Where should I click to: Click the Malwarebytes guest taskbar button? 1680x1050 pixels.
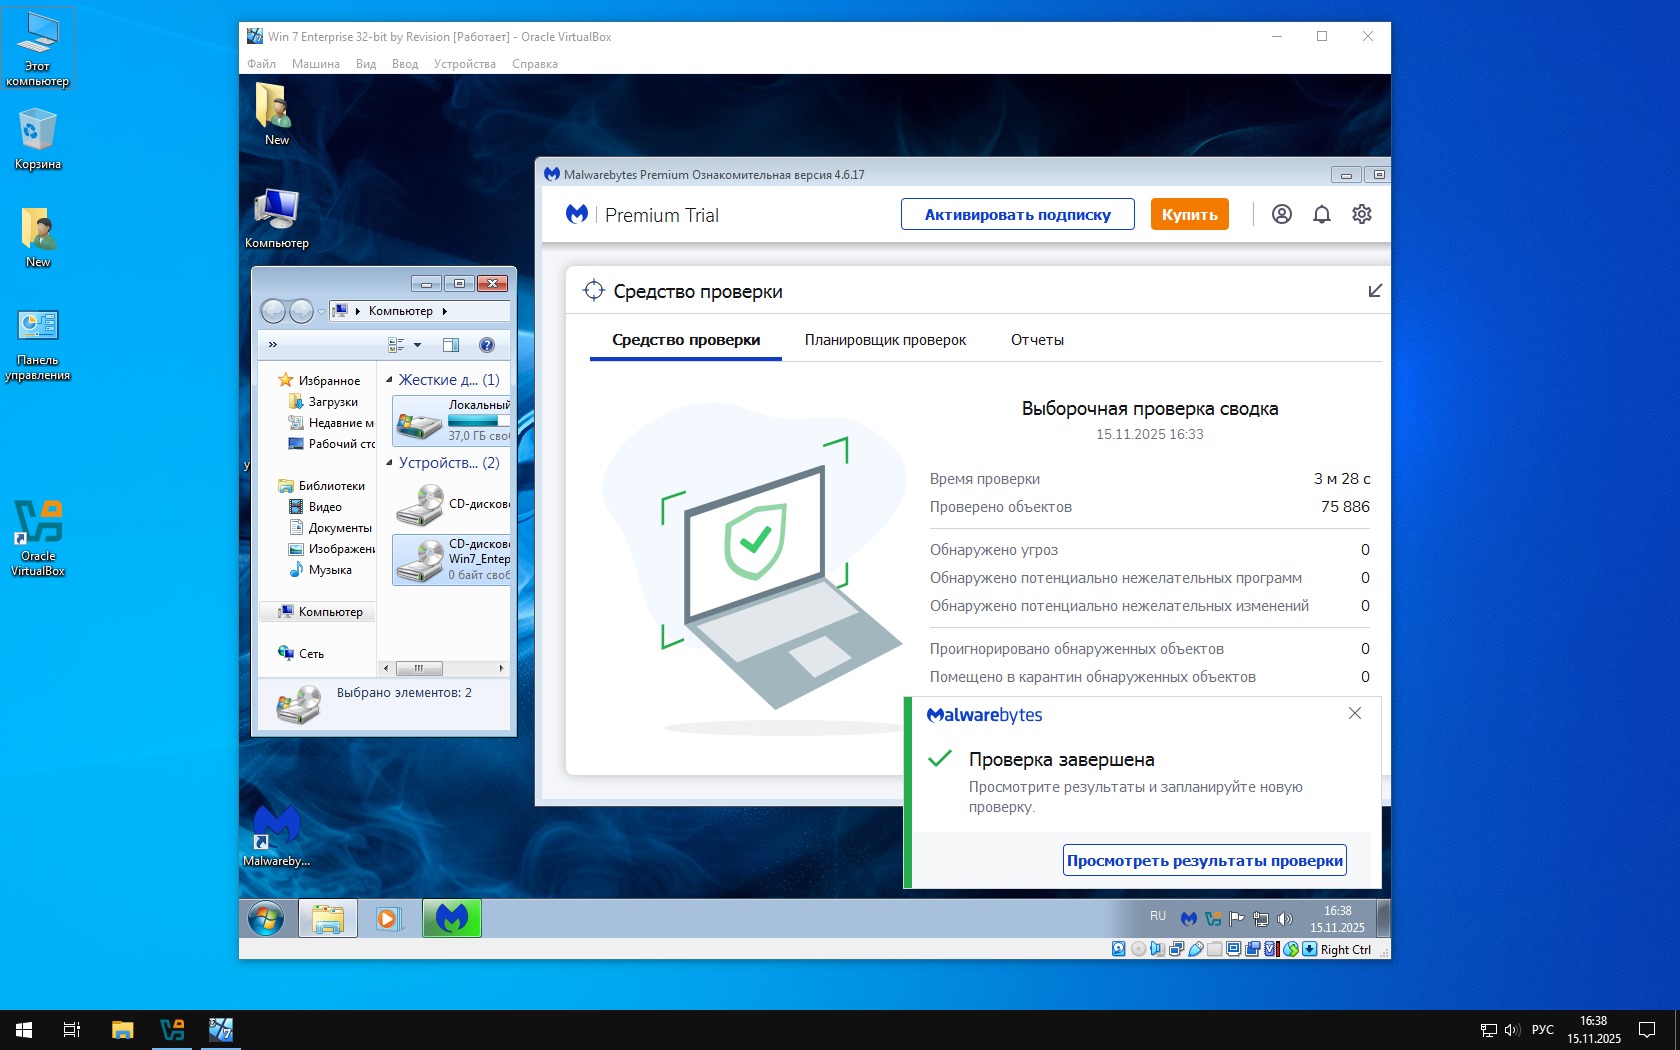[x=452, y=918]
